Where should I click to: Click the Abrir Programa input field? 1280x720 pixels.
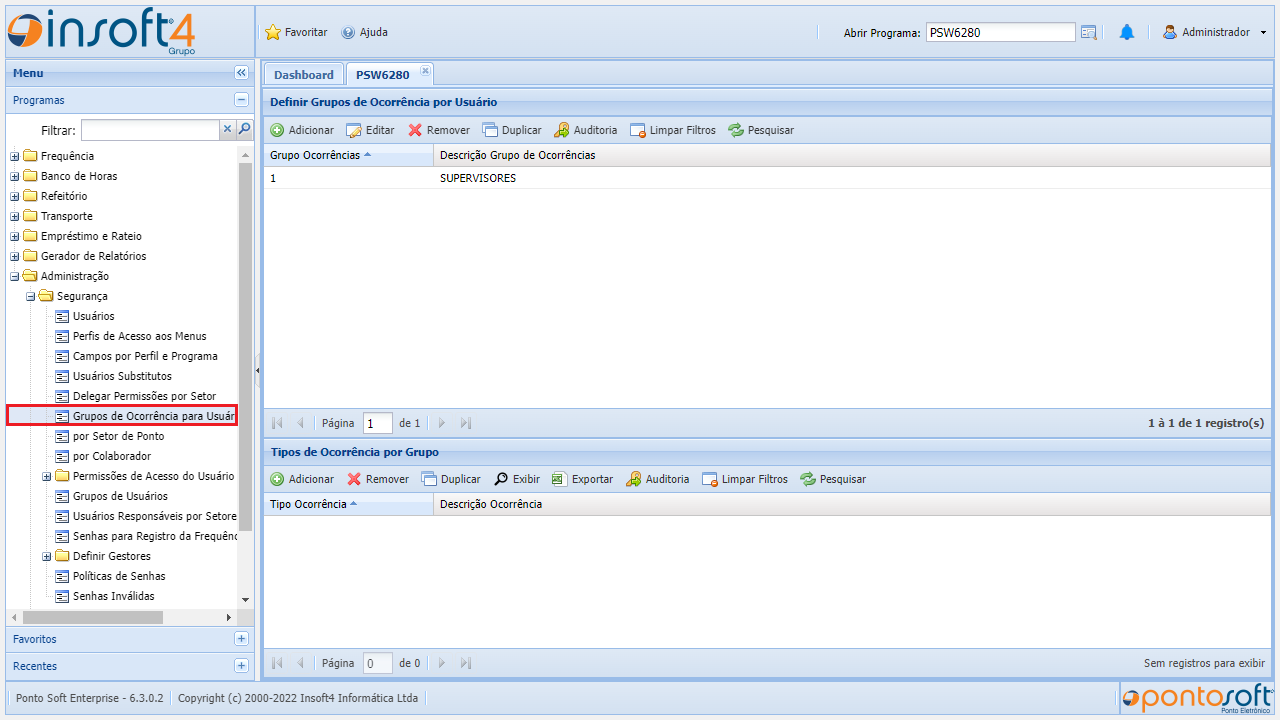coord(1000,33)
